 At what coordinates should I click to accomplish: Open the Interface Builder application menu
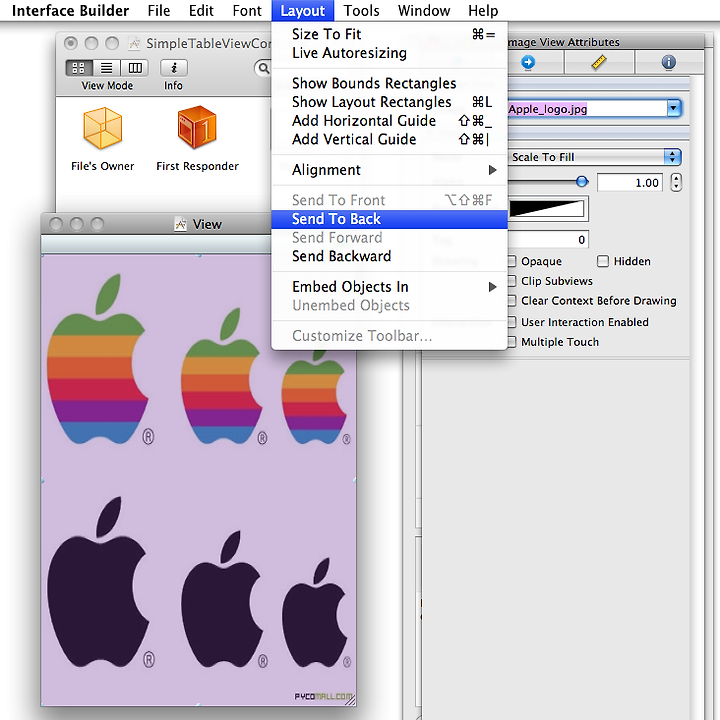70,11
